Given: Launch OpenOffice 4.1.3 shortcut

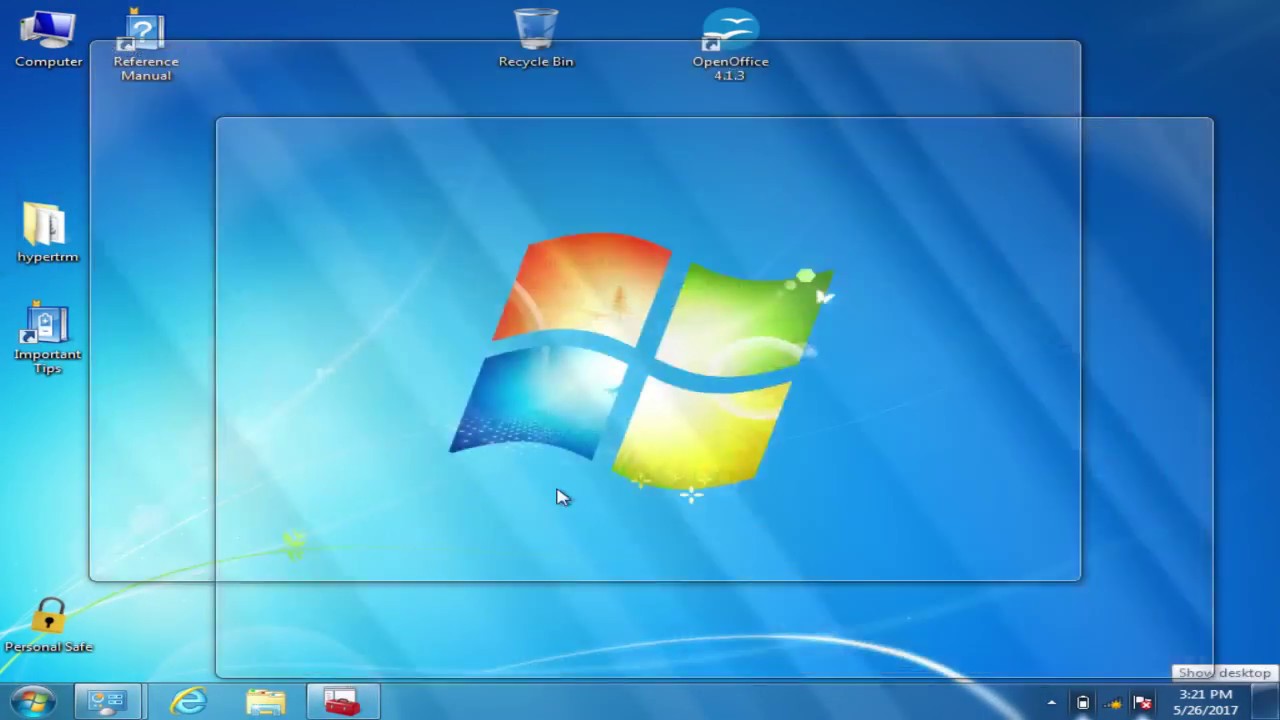Looking at the screenshot, I should pos(730,46).
